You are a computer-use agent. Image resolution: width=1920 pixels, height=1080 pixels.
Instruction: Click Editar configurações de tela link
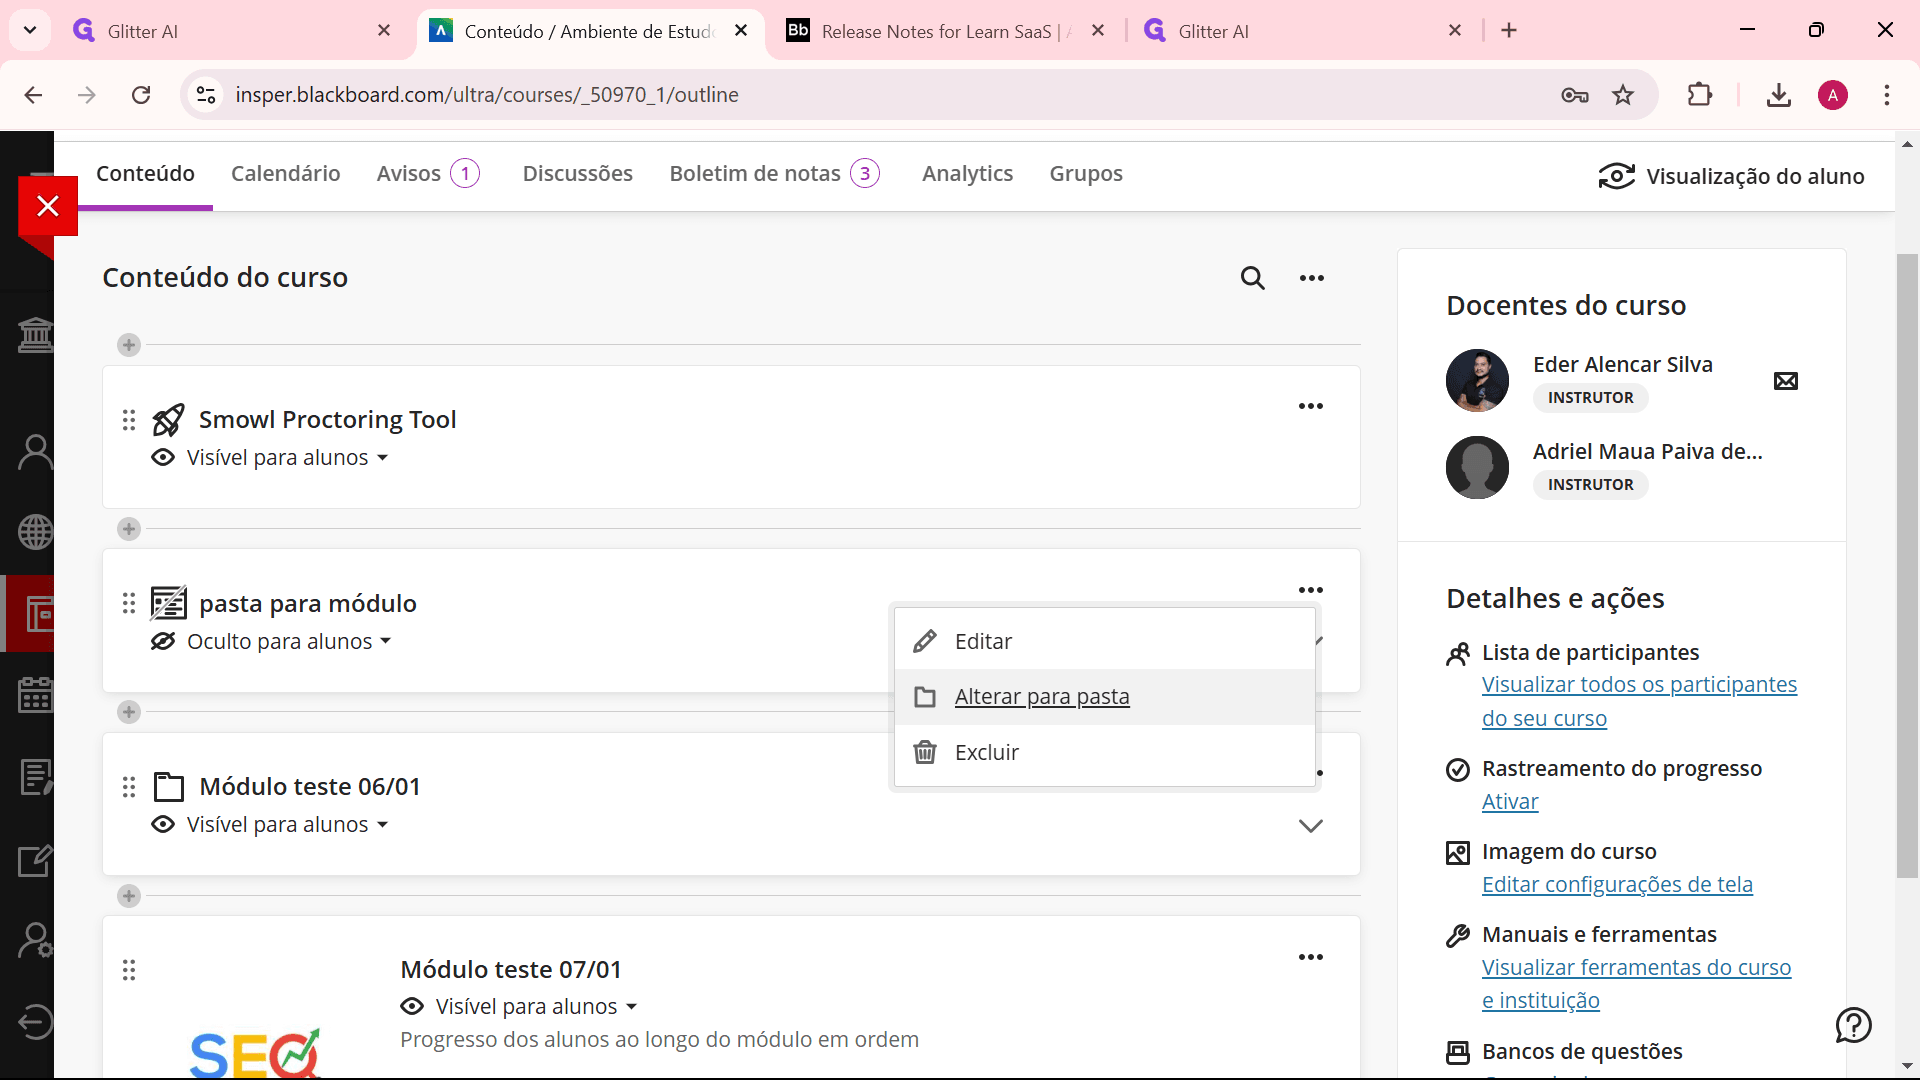click(1617, 885)
